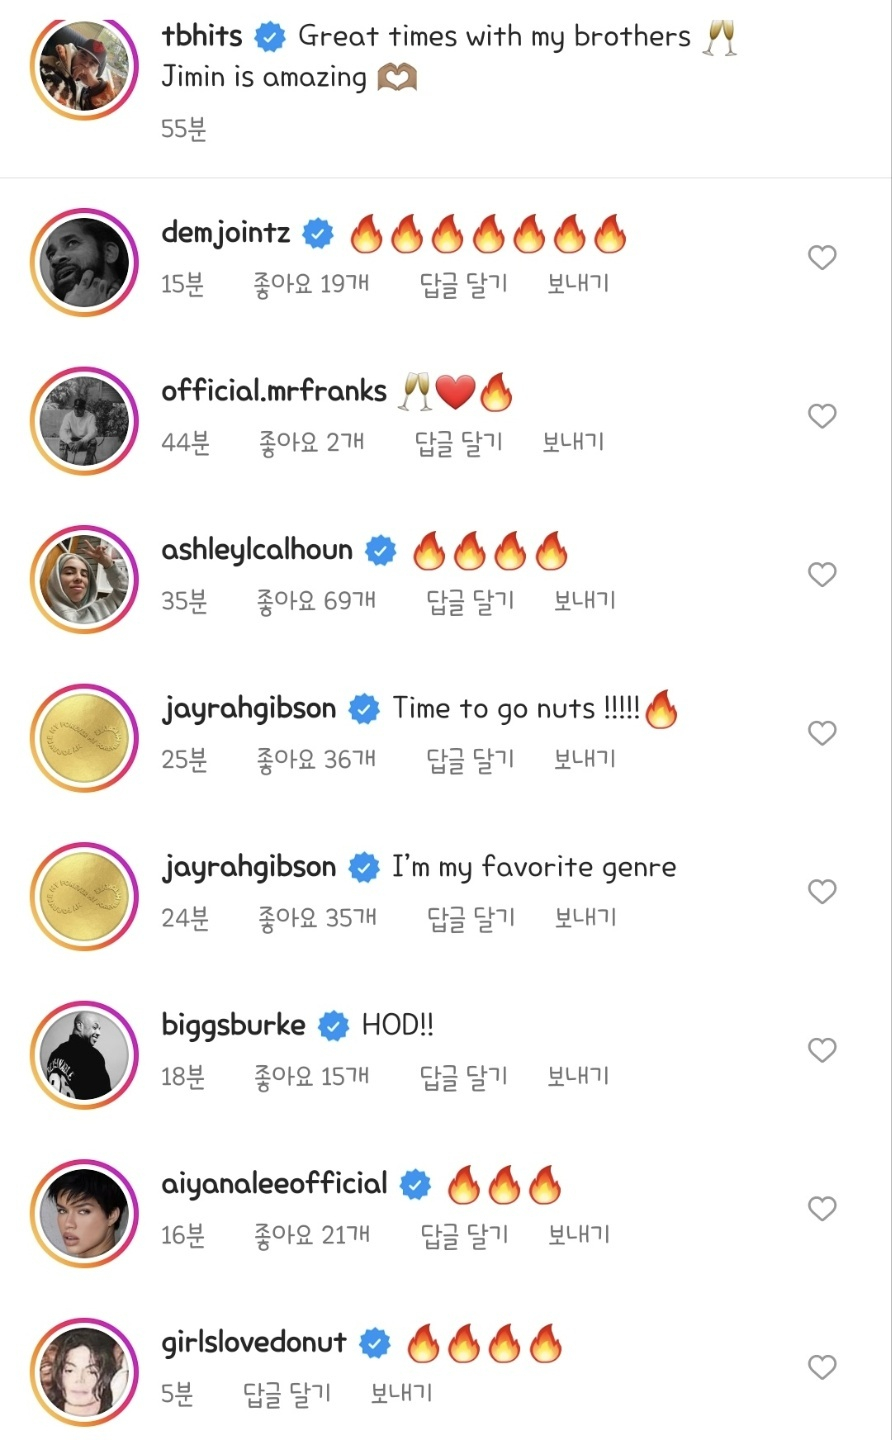The image size is (892, 1440).
Task: View likes count on biggsburke's comment
Action: [311, 1076]
